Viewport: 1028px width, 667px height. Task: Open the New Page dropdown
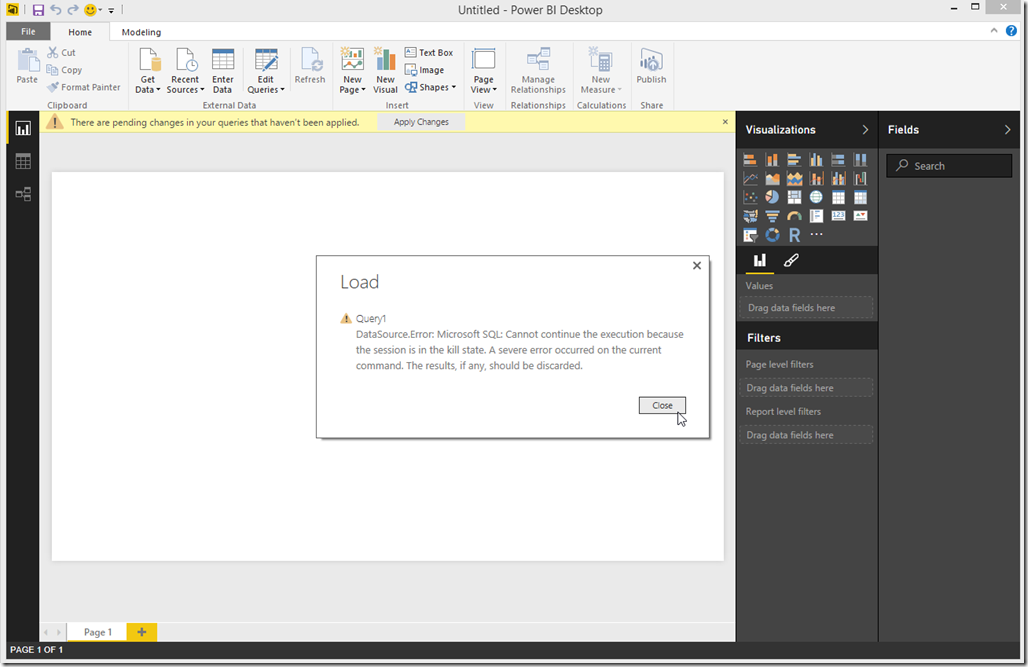[x=352, y=71]
